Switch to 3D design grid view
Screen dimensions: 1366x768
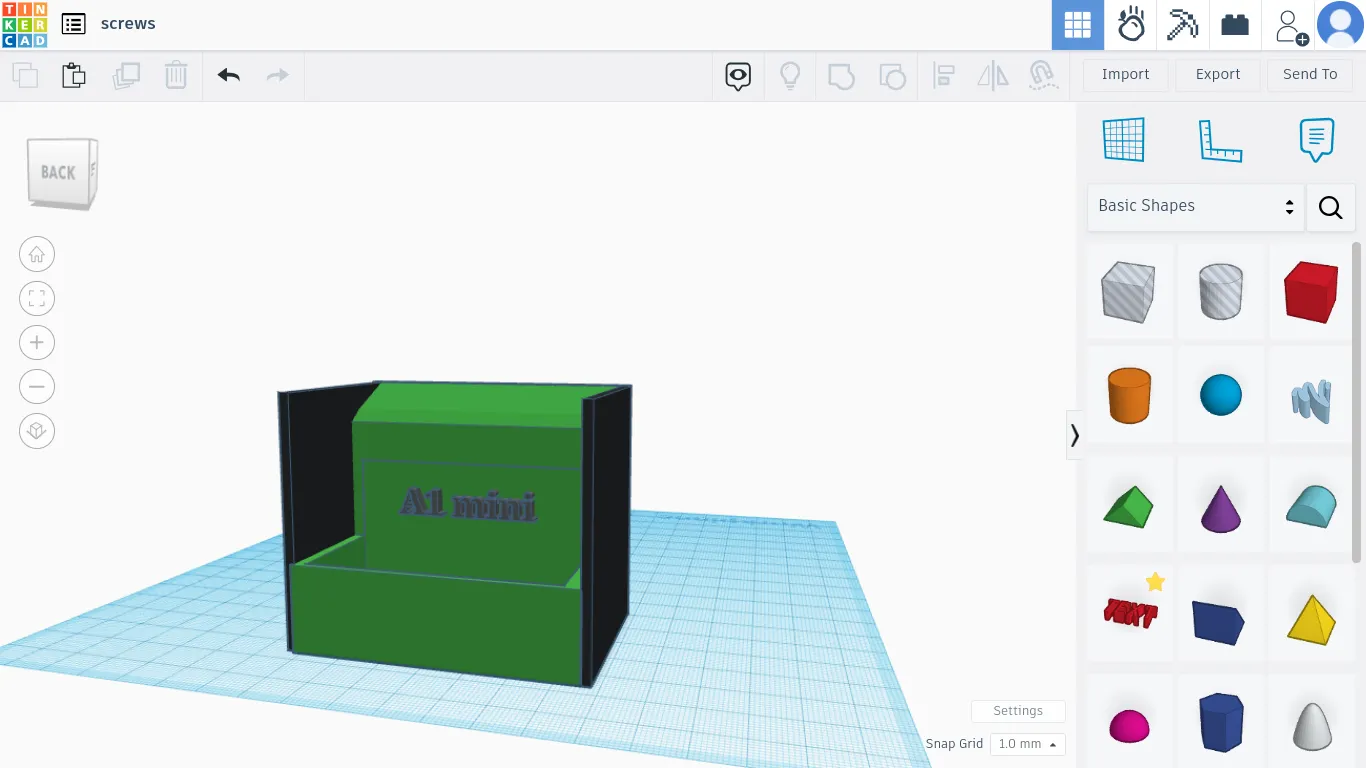pyautogui.click(x=1078, y=25)
